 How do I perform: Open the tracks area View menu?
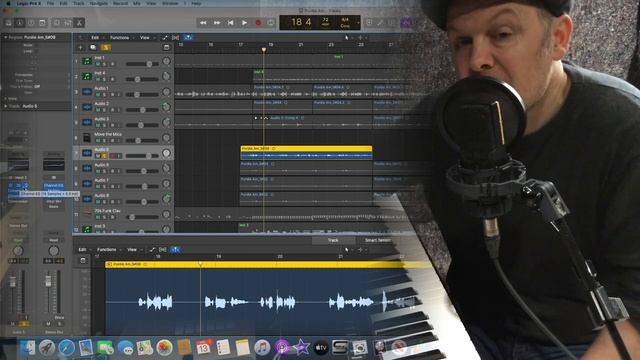[x=145, y=38]
